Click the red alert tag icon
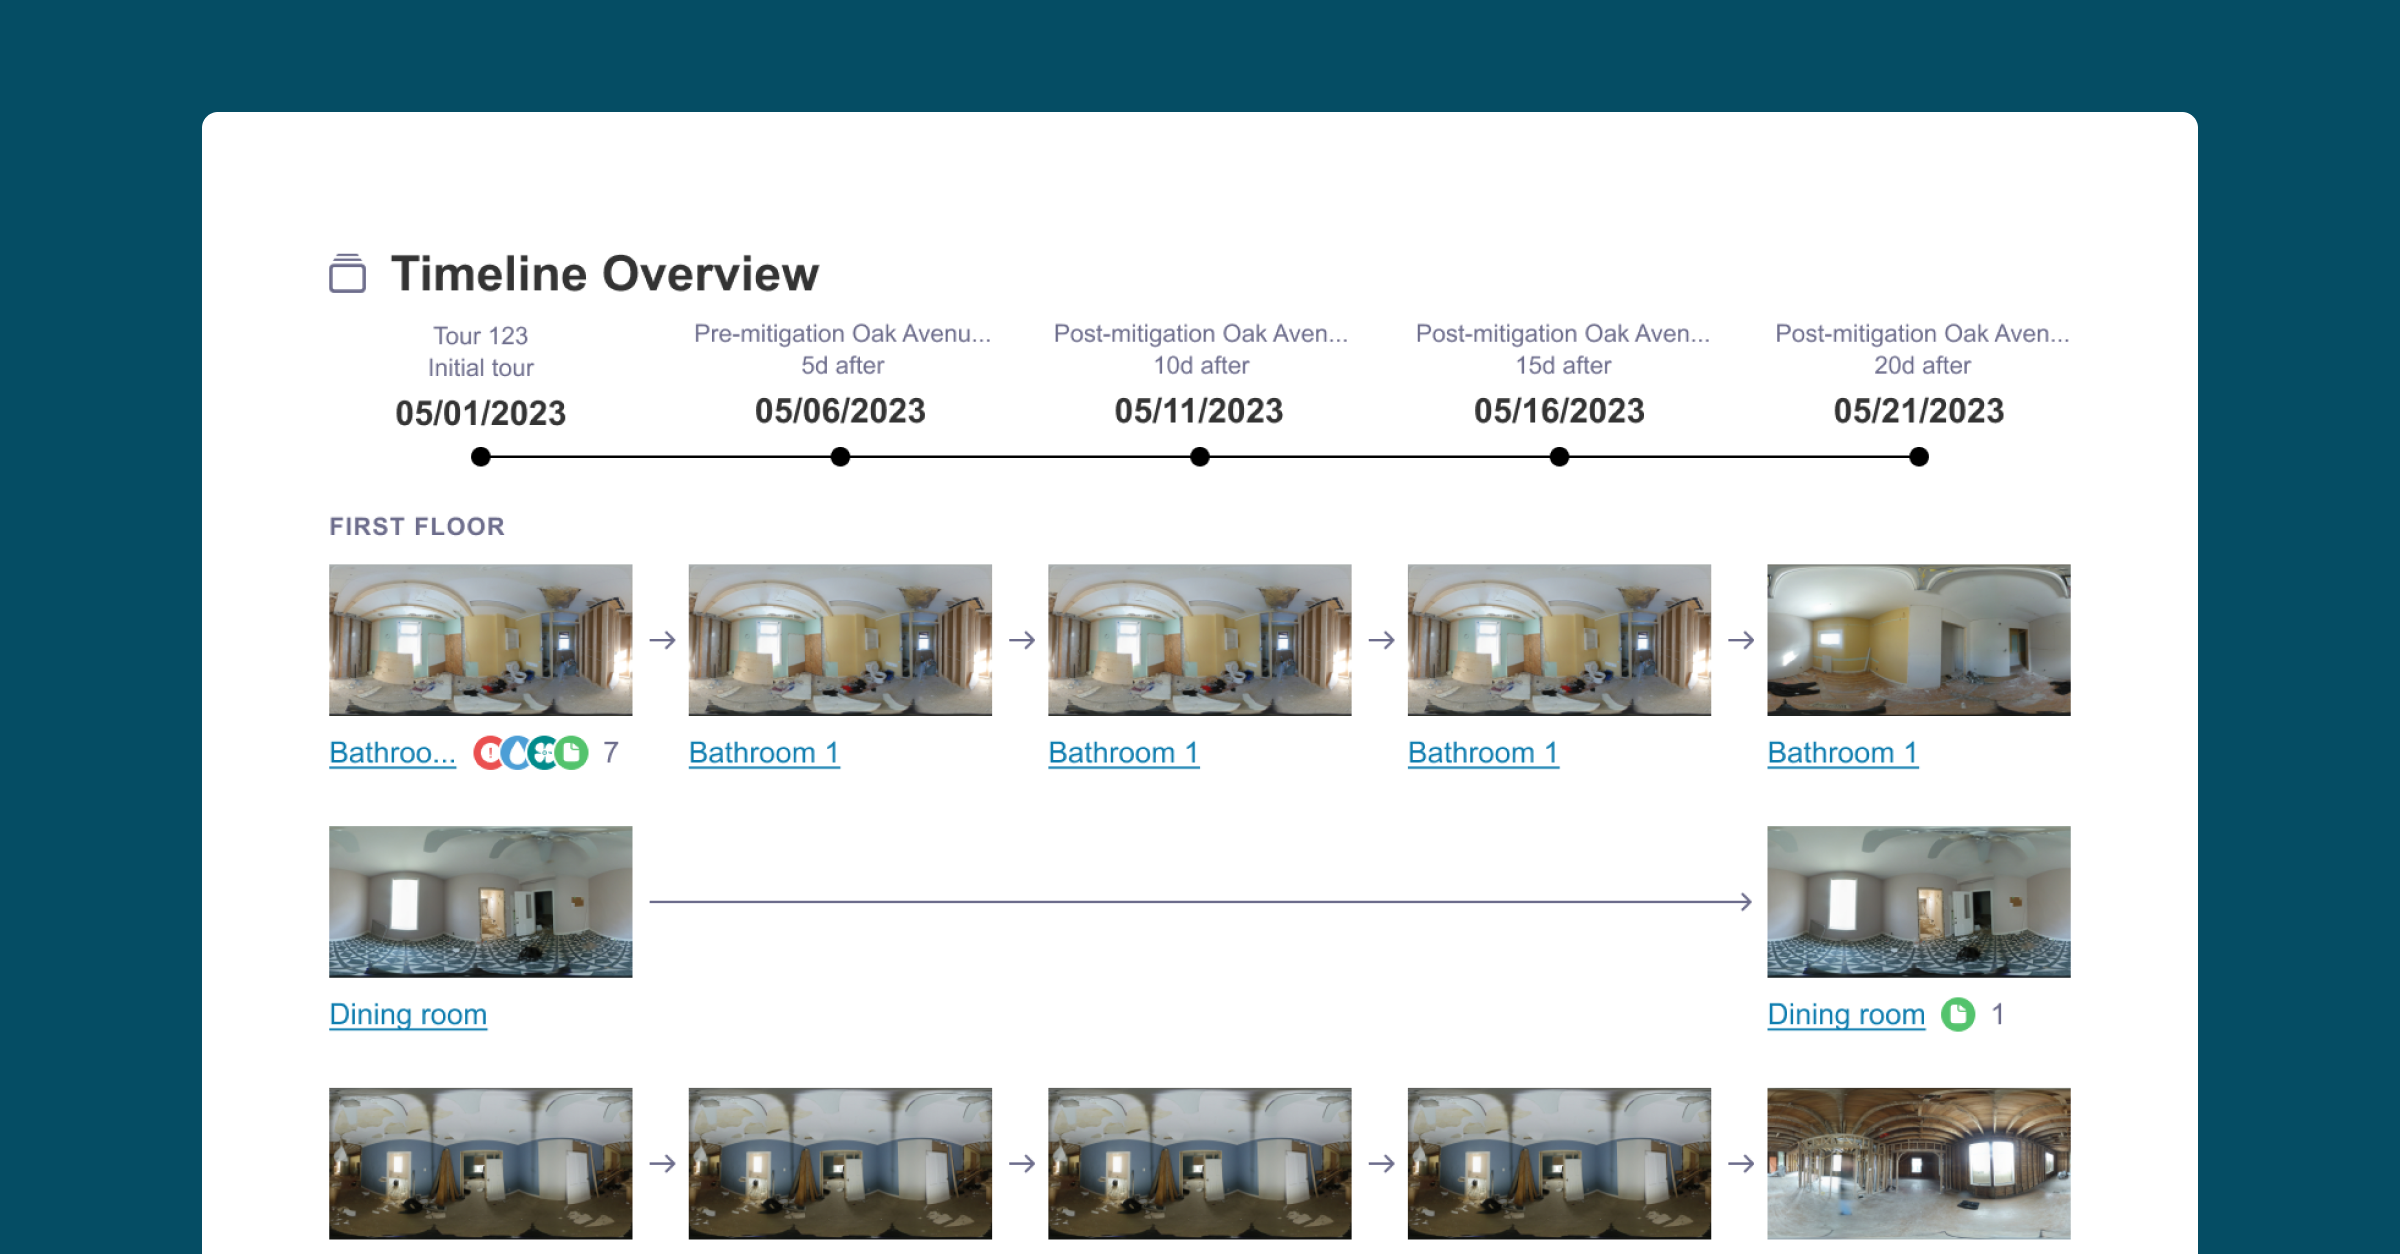Viewport: 2400px width, 1254px height. [488, 753]
